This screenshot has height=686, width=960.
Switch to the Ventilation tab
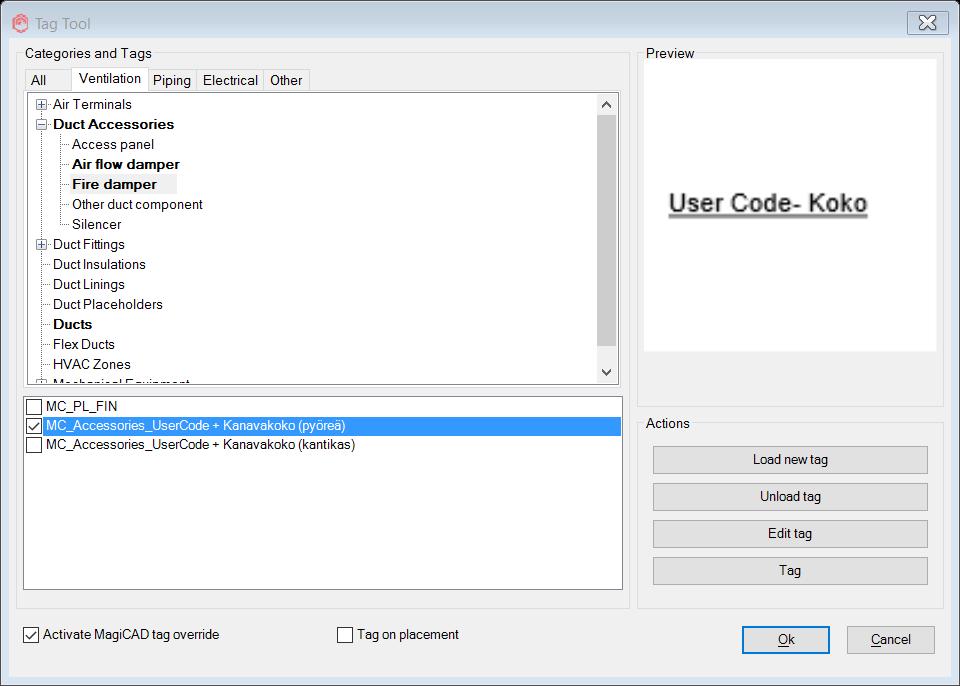110,78
